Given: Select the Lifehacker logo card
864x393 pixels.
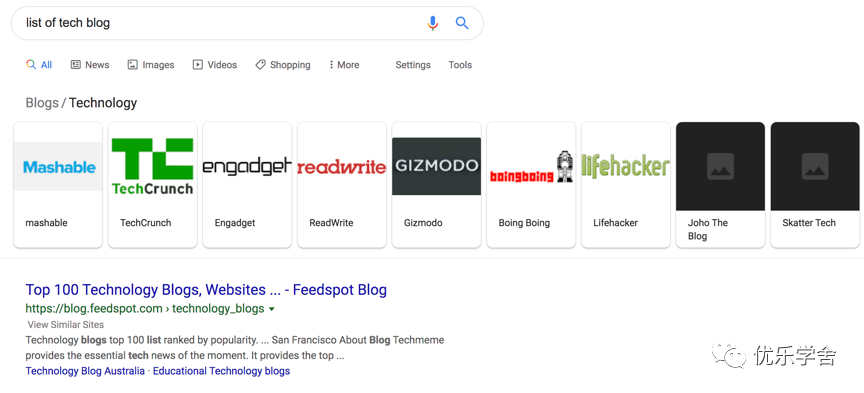Looking at the screenshot, I should 625,185.
